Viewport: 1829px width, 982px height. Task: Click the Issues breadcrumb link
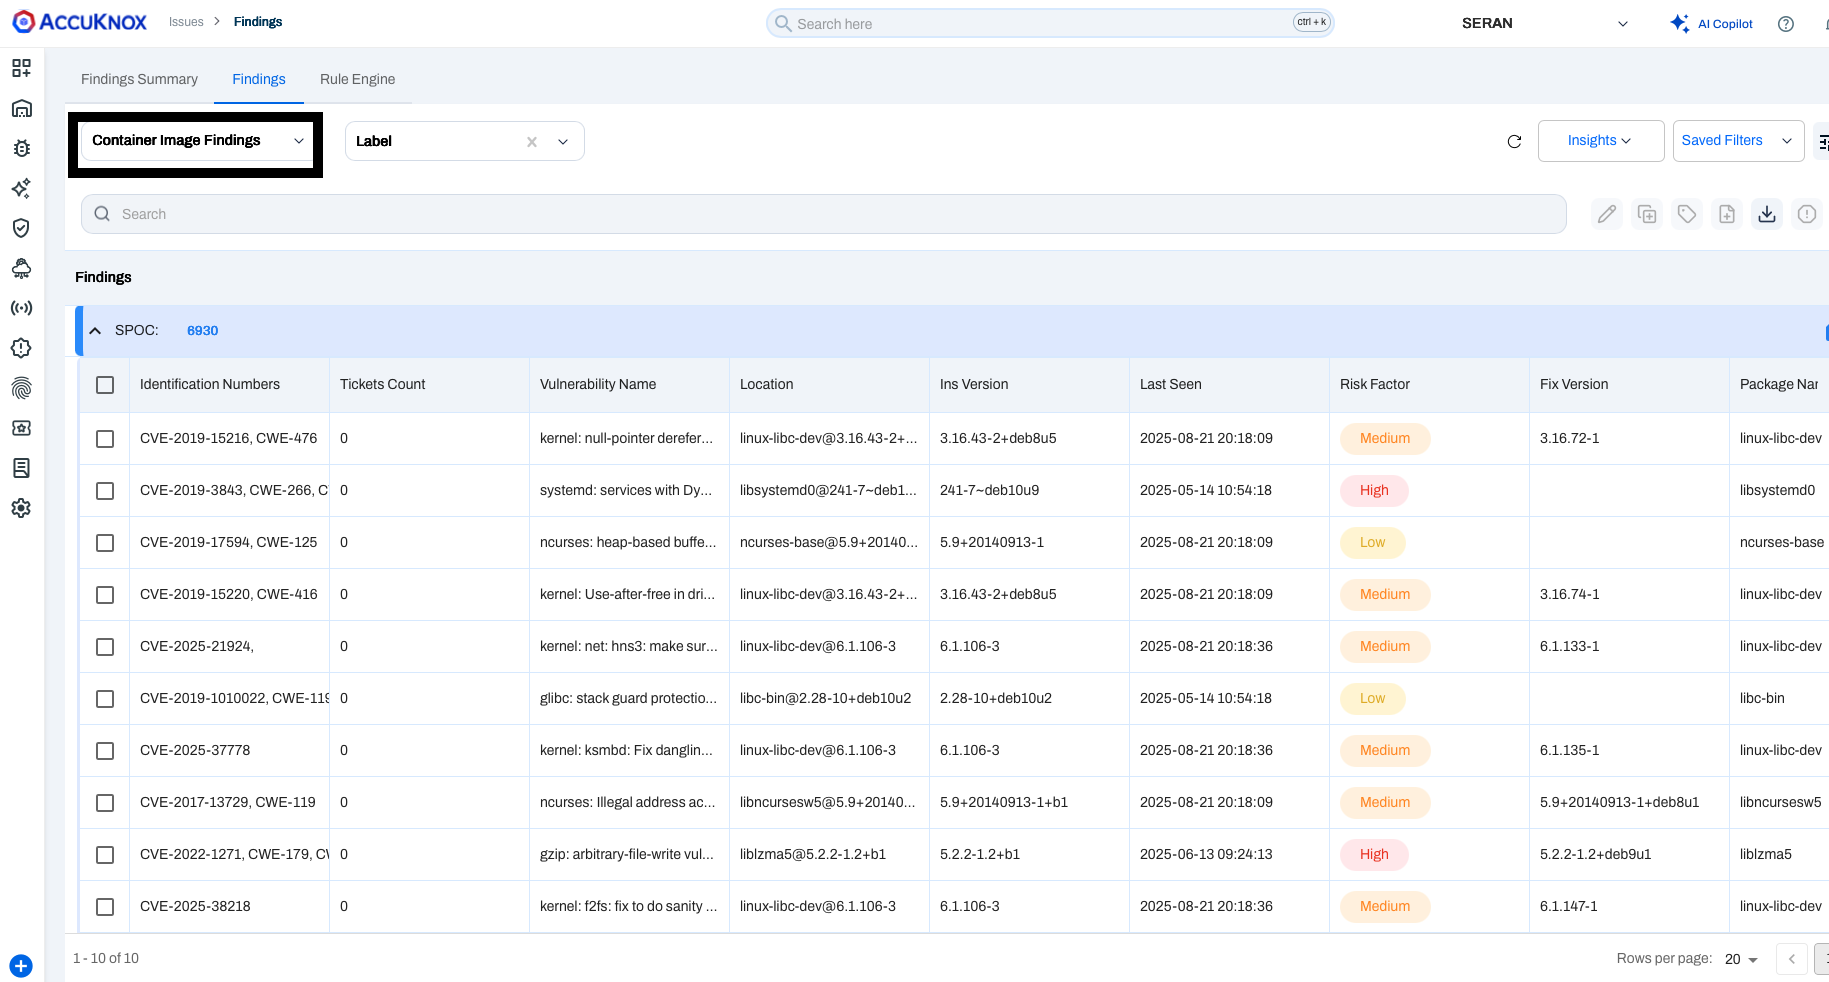[186, 22]
